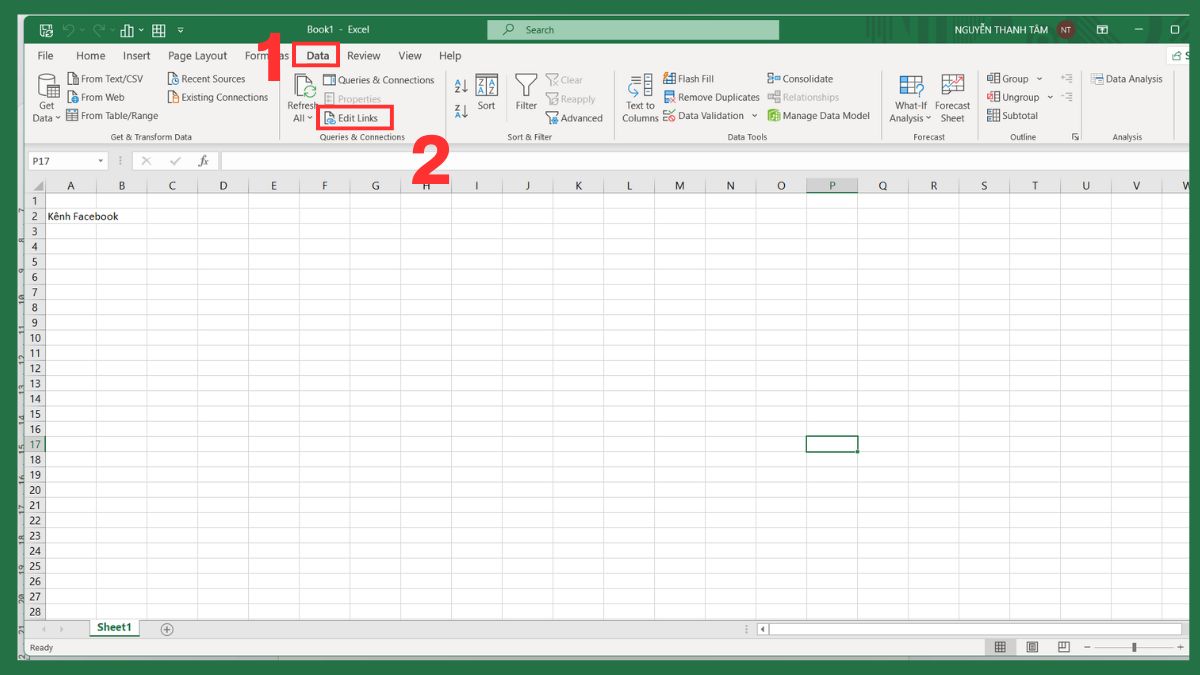The width and height of the screenshot is (1200, 675).
Task: Open Data Analysis tools
Action: coord(1127,79)
